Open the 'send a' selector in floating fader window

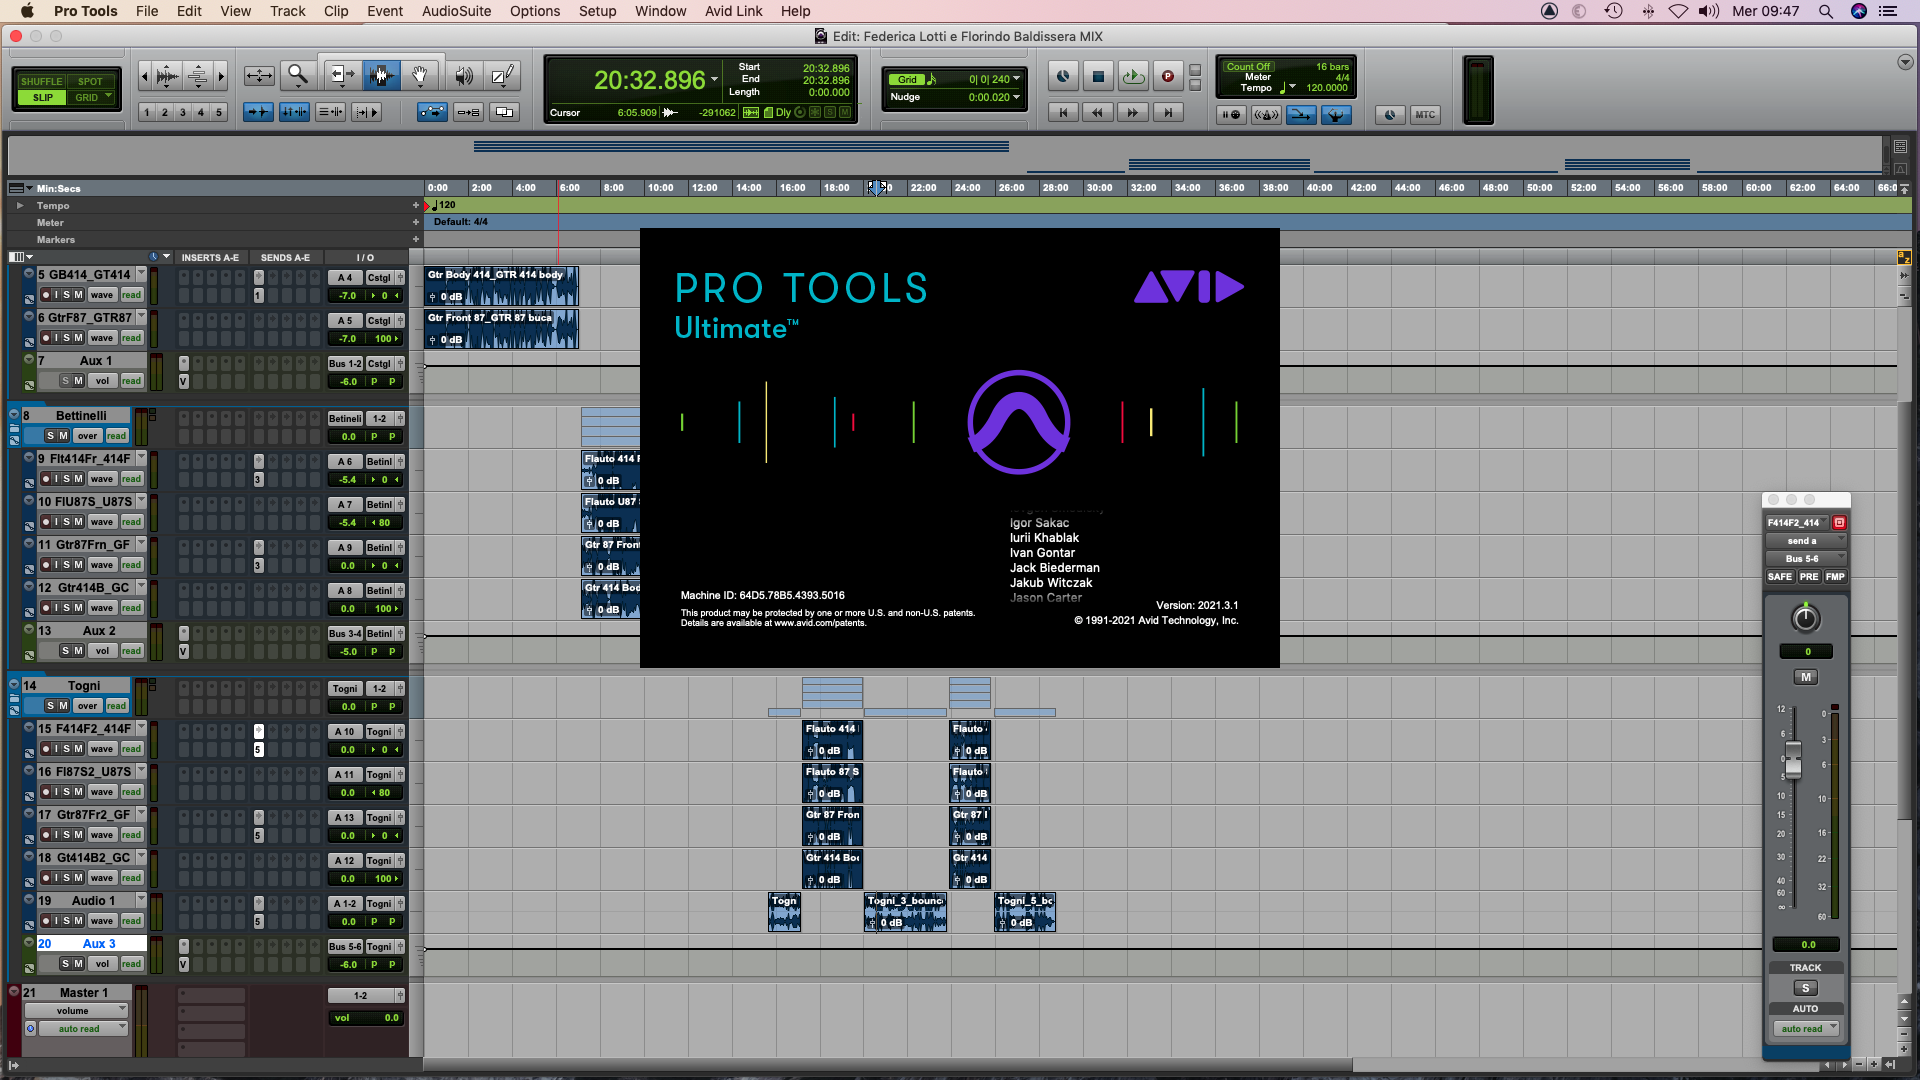pos(1804,541)
